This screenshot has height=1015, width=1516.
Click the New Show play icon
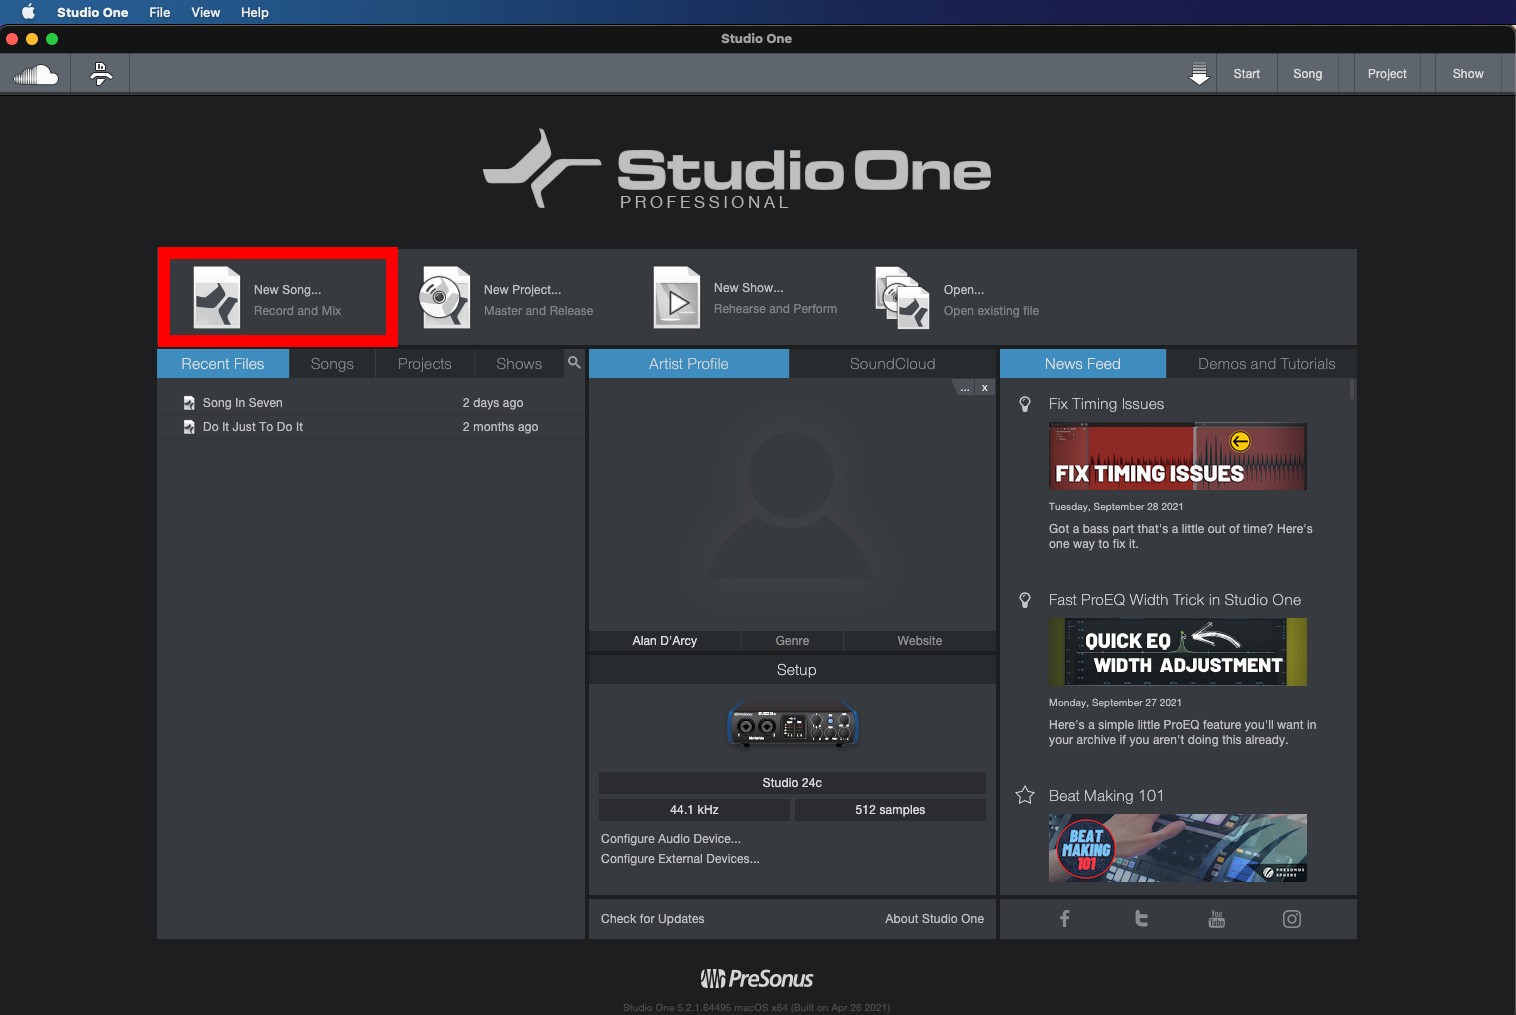(x=676, y=296)
